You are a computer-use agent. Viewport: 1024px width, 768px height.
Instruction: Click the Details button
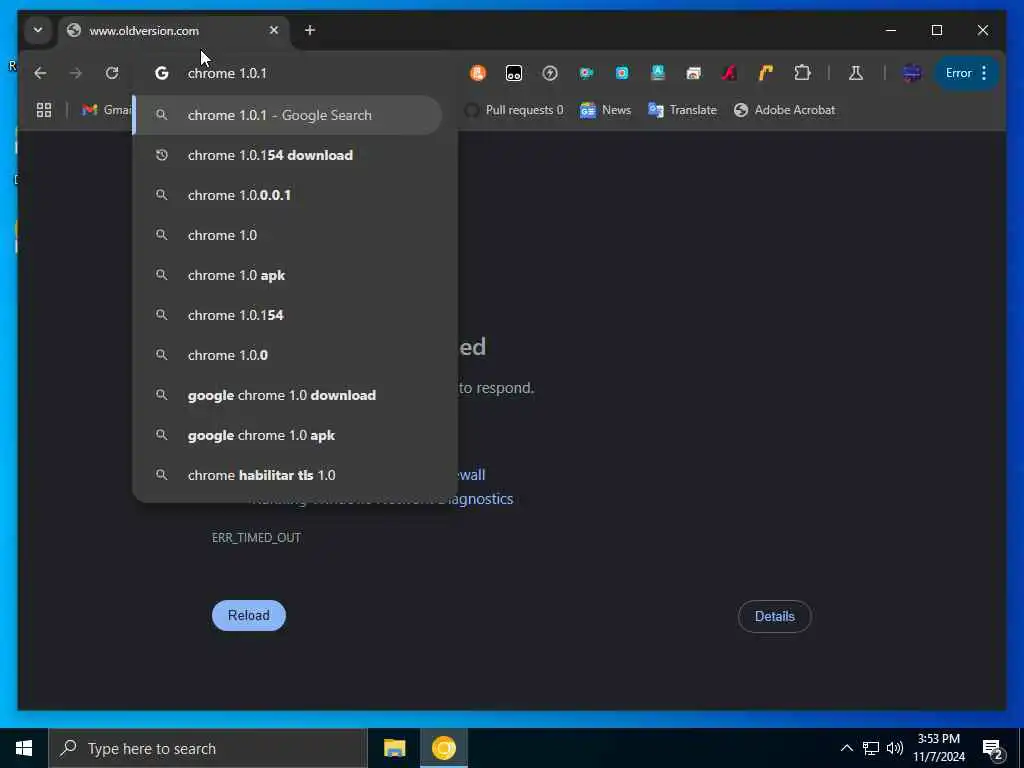pyautogui.click(x=775, y=616)
